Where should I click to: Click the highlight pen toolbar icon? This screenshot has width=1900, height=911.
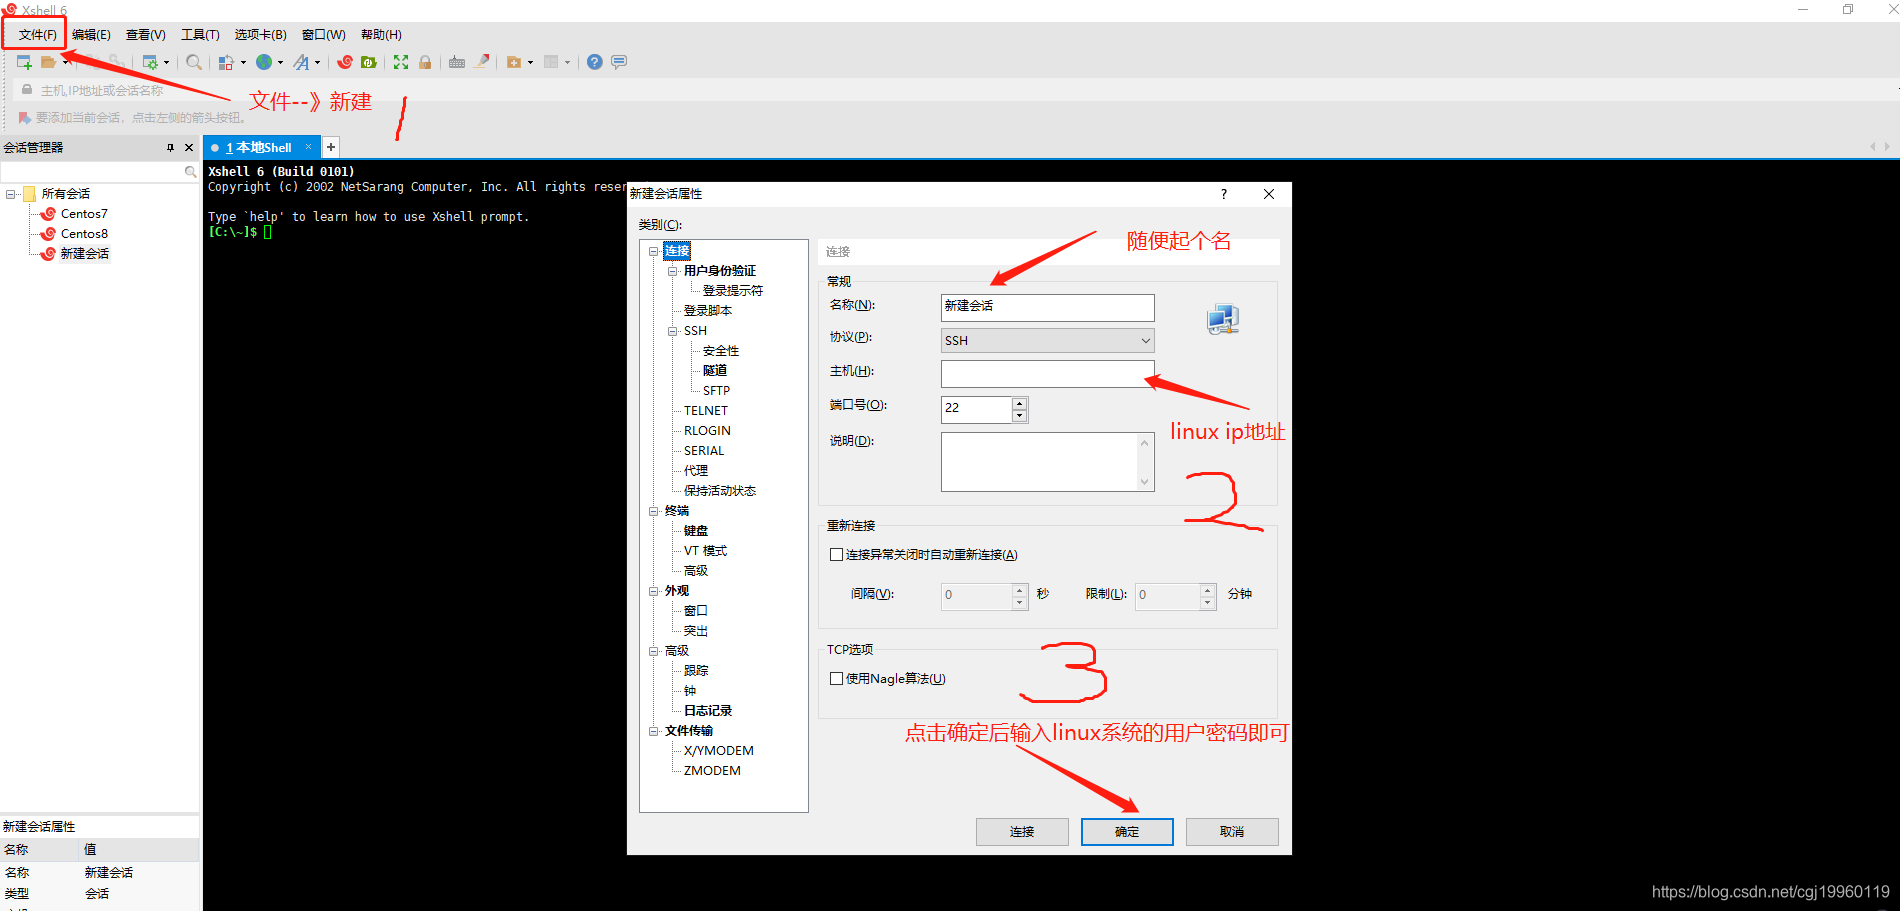click(x=483, y=62)
